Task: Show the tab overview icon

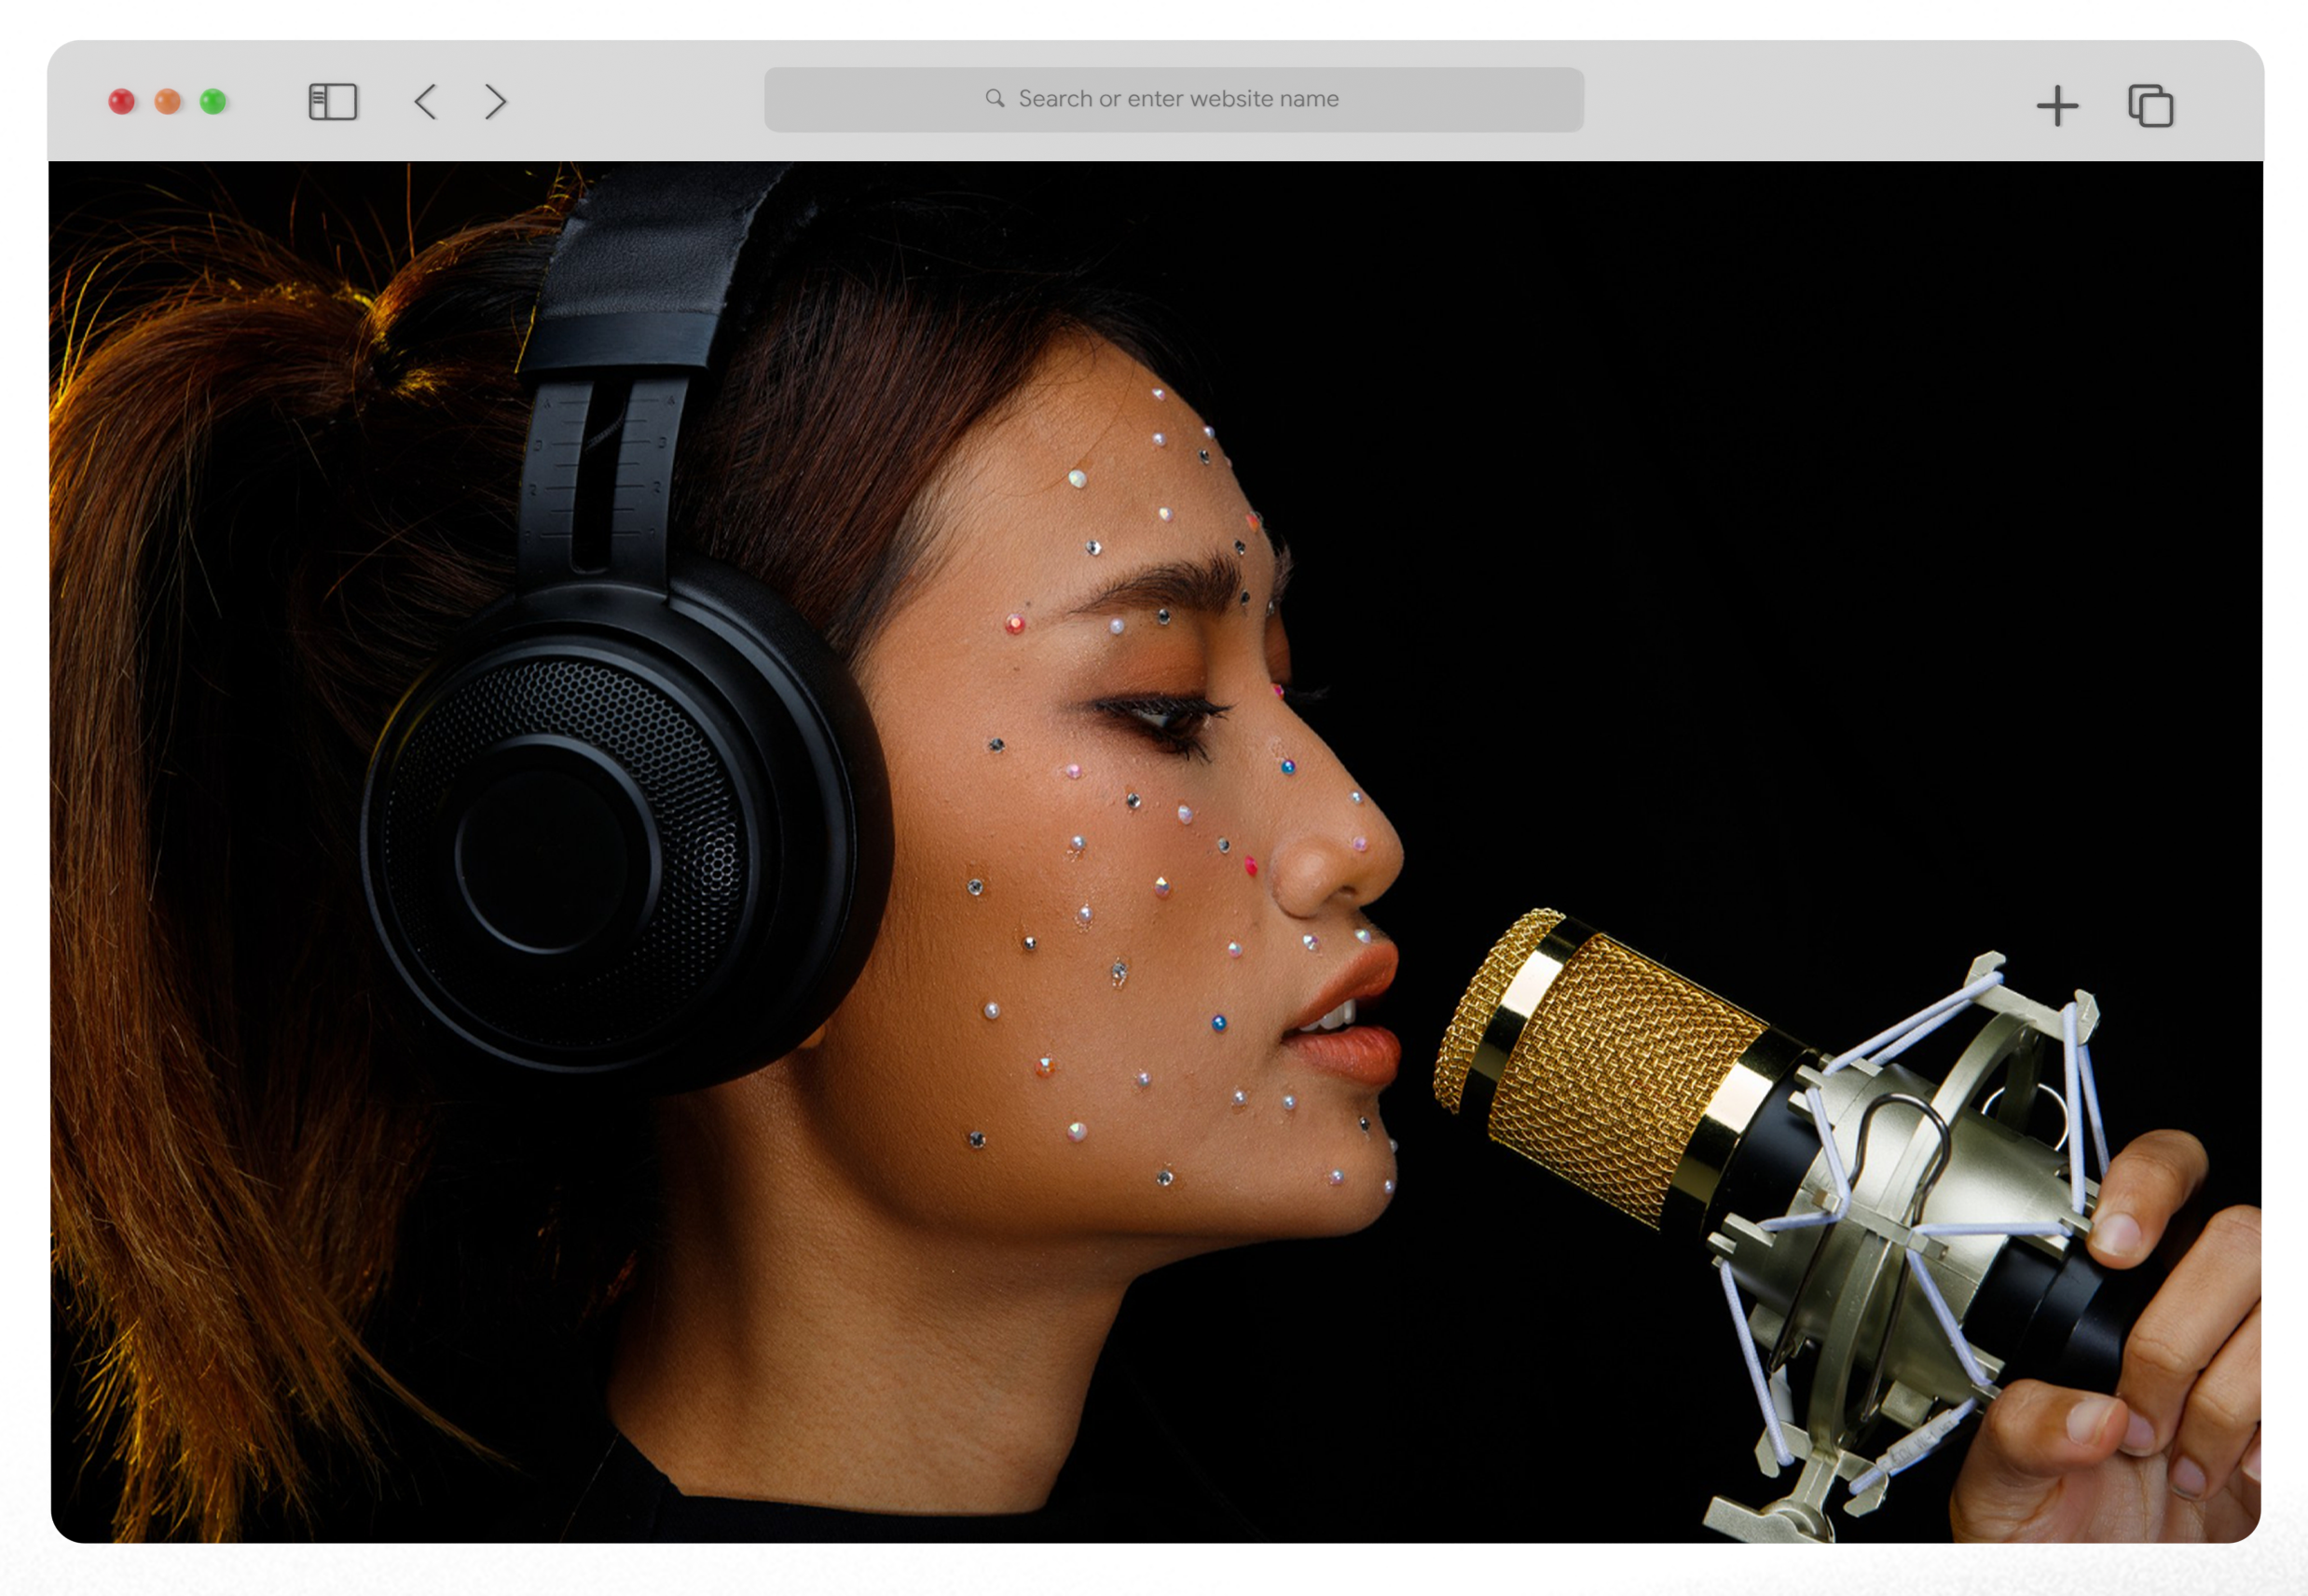Action: point(2150,105)
